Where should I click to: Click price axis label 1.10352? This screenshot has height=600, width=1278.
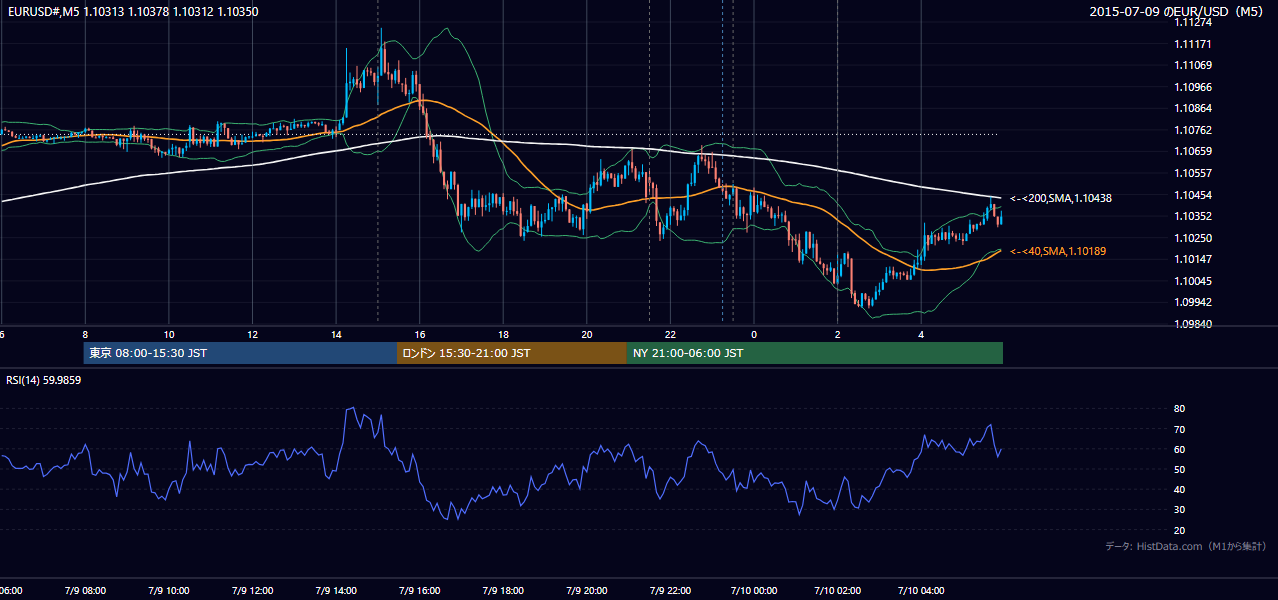1194,216
